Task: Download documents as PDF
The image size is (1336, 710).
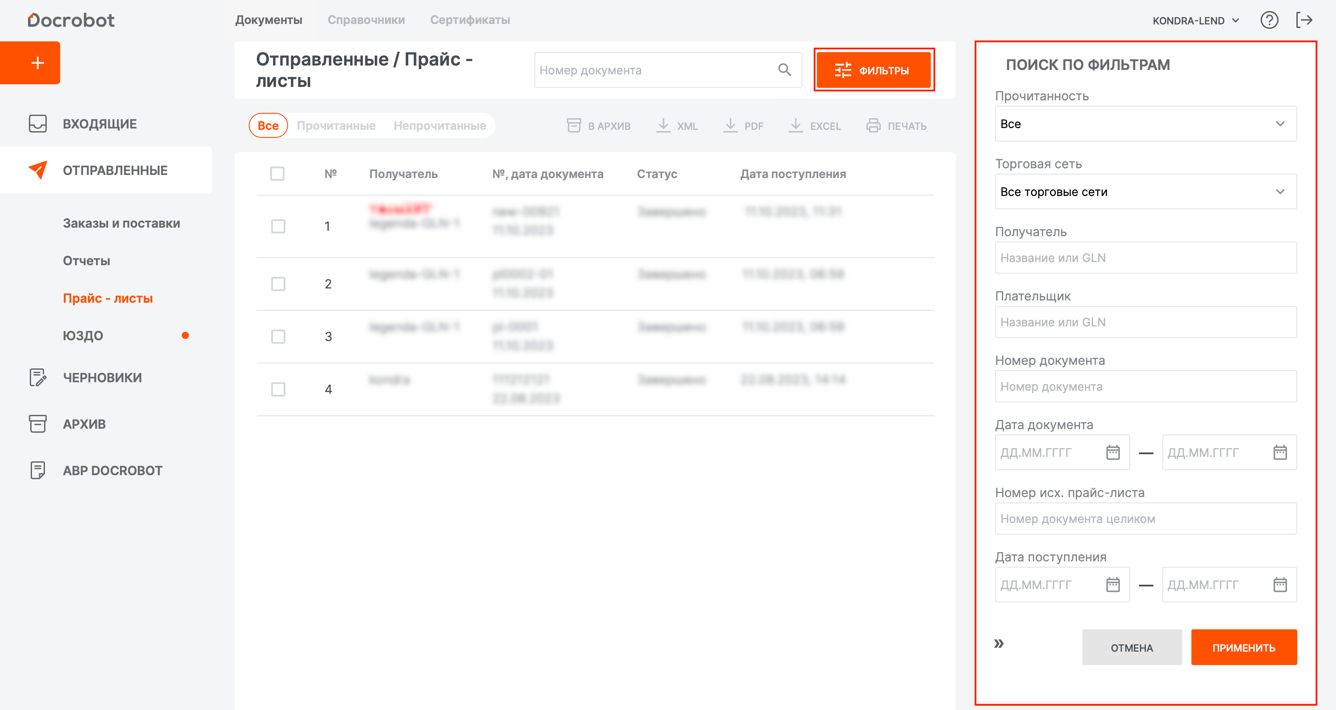Action: coord(744,126)
